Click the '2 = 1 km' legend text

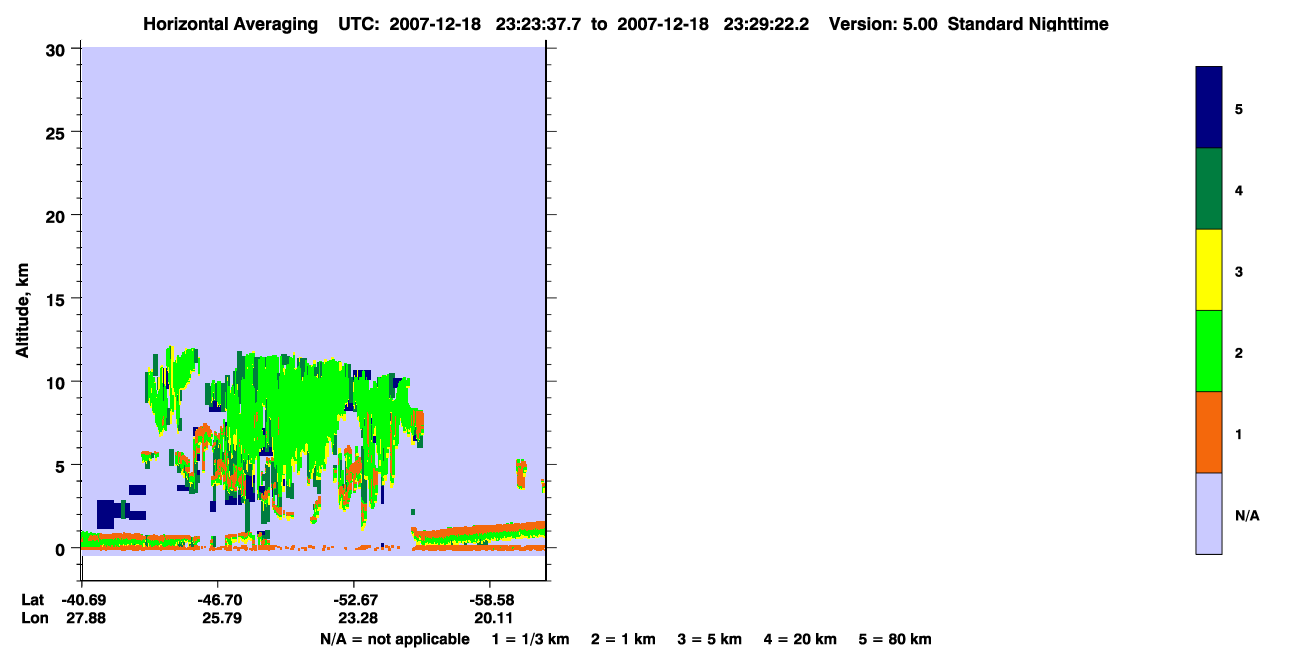coord(623,639)
